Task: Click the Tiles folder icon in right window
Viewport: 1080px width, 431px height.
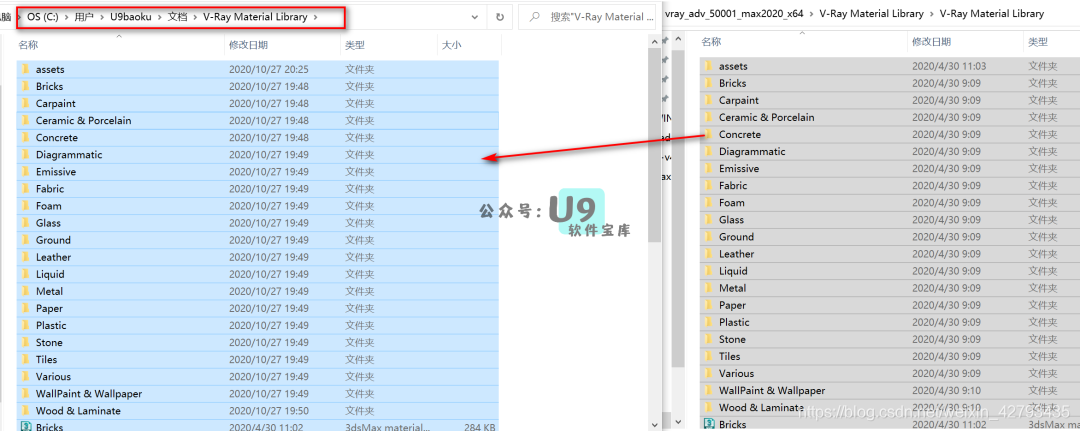Action: pyautogui.click(x=709, y=357)
